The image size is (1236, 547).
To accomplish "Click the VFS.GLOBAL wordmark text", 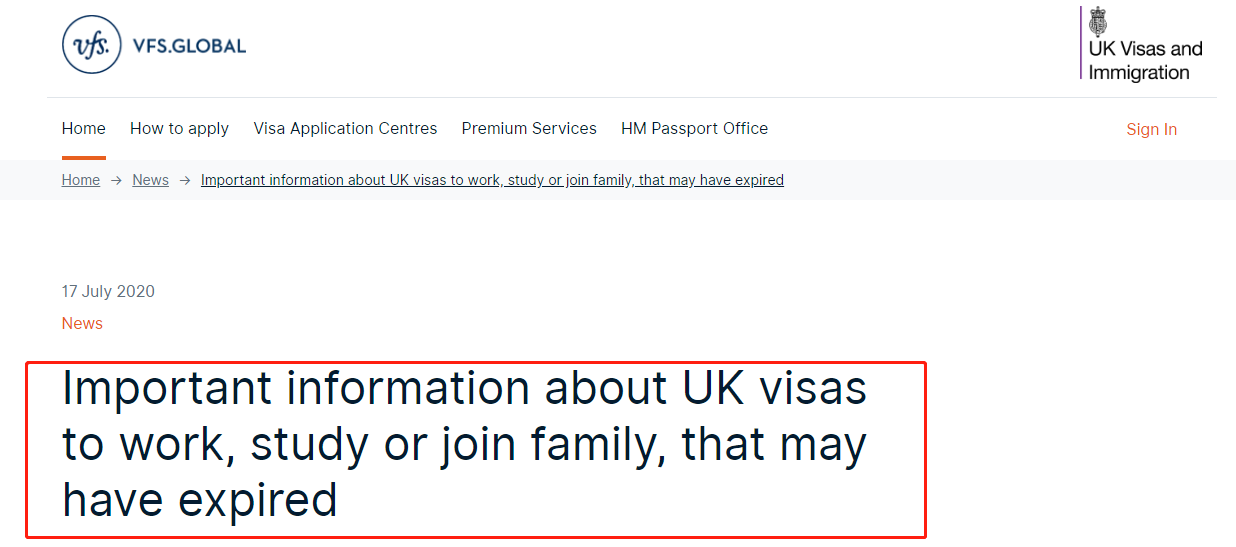I will [189, 46].
